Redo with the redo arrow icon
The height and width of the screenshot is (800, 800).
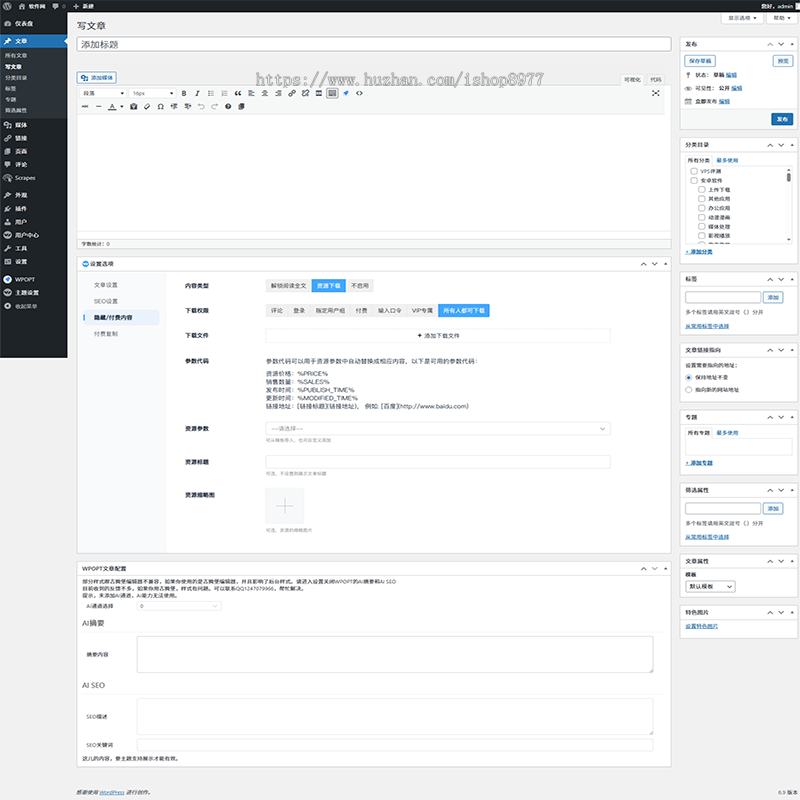pos(214,107)
